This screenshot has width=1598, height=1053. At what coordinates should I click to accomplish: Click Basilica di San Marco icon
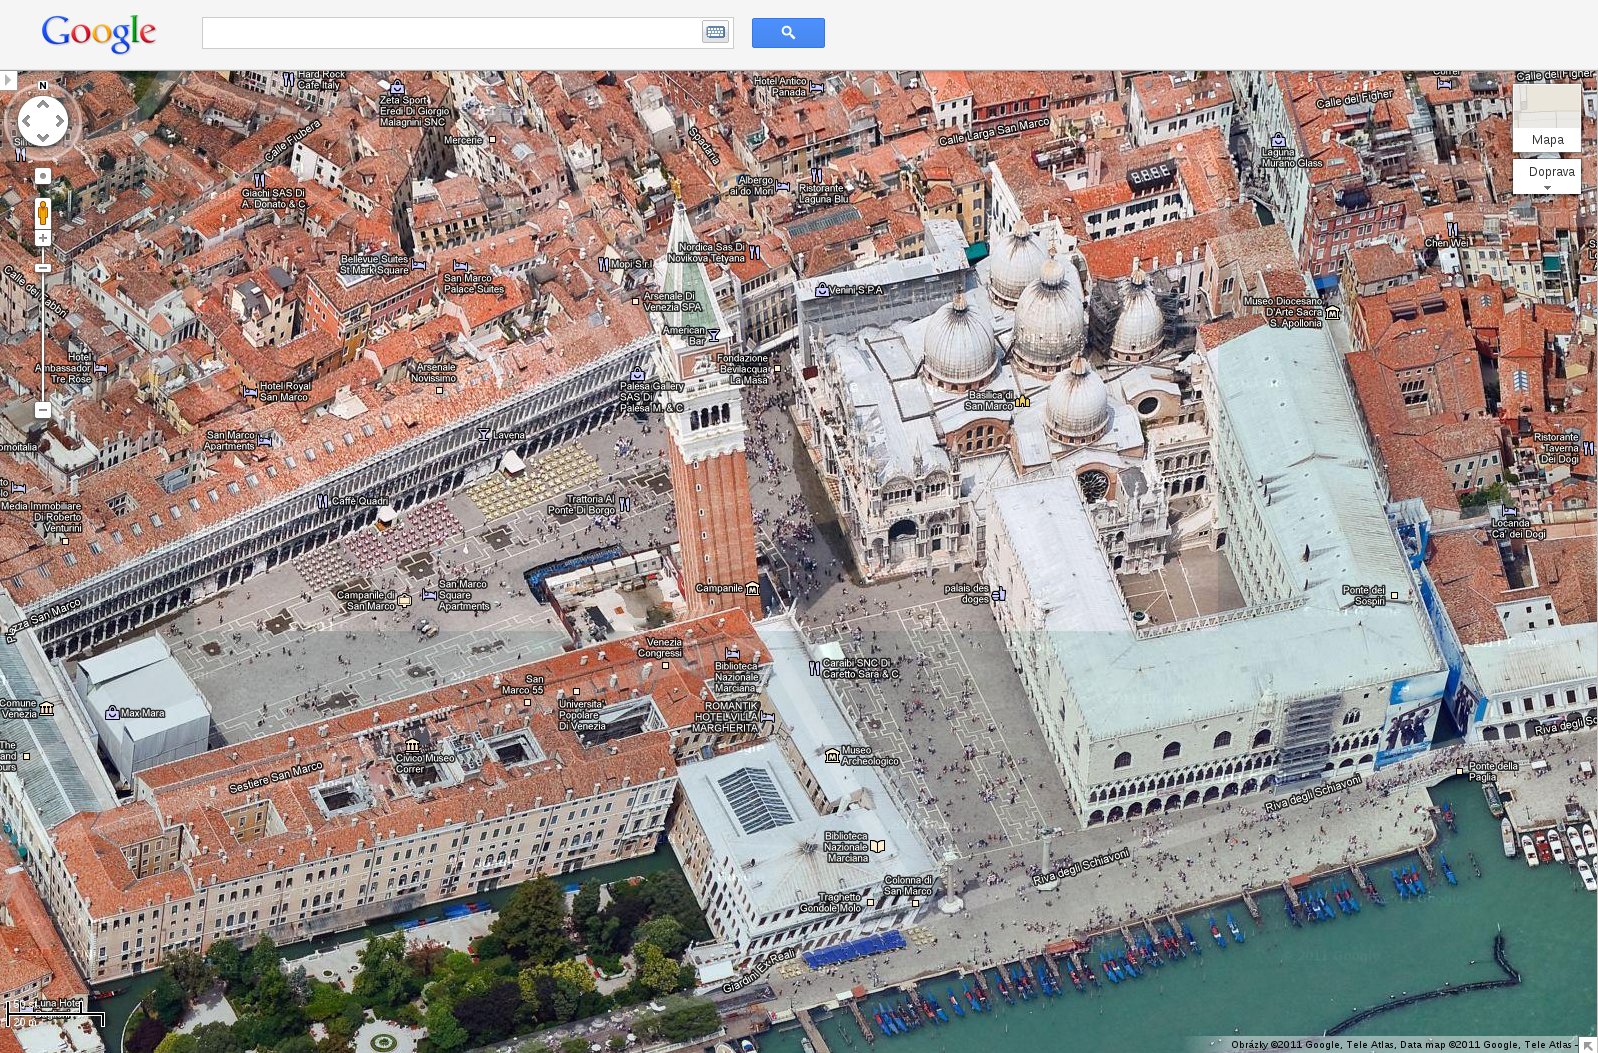click(1022, 401)
